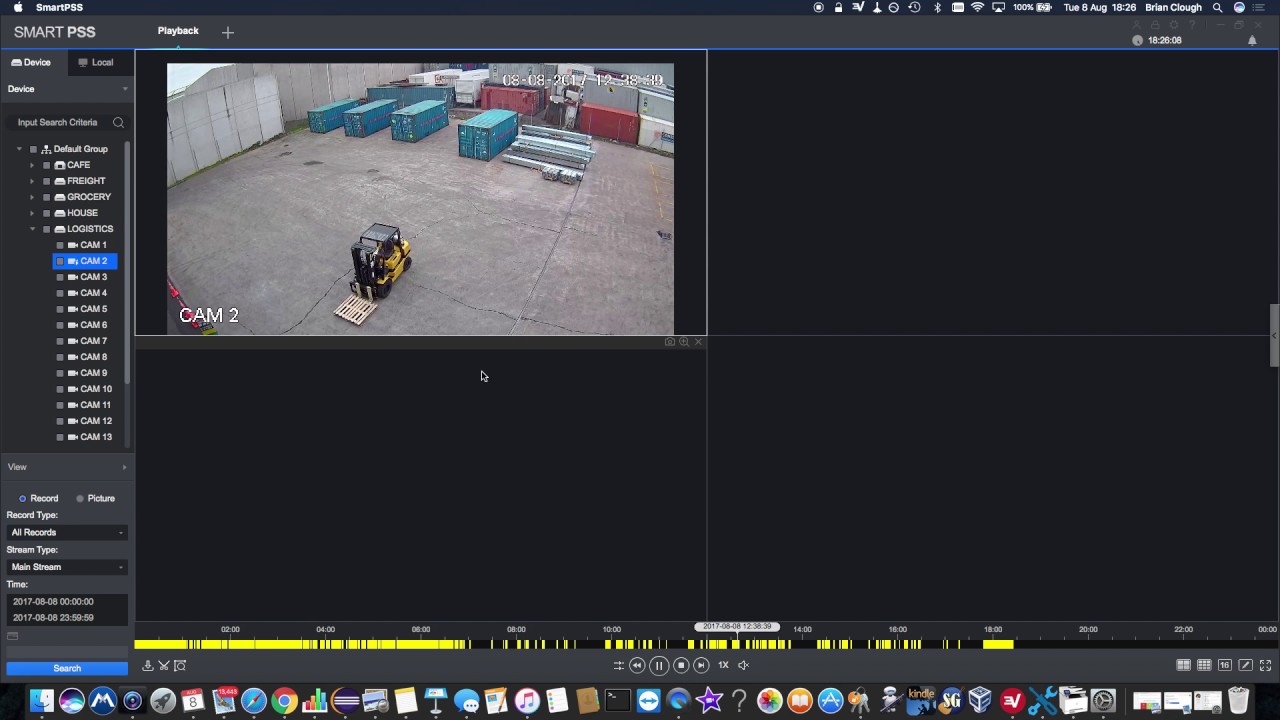Expand the Device panel header arrow
Viewport: 1280px width, 720px height.
click(x=125, y=89)
